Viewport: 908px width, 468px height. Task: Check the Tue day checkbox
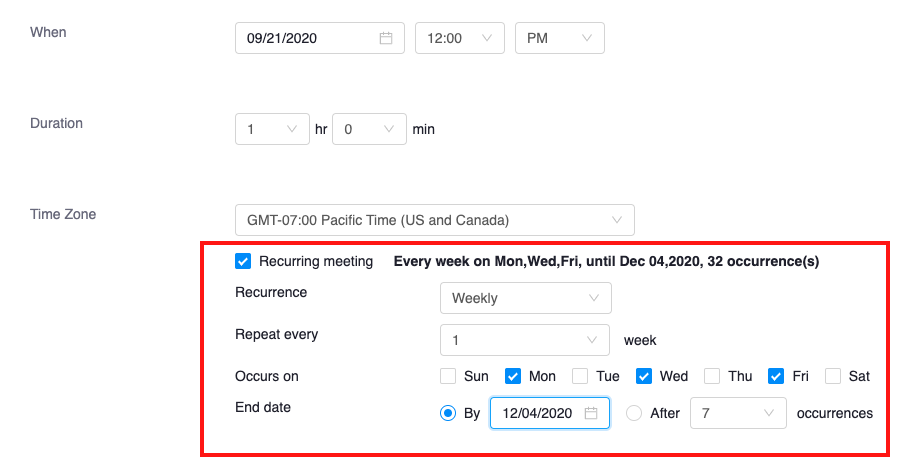580,376
